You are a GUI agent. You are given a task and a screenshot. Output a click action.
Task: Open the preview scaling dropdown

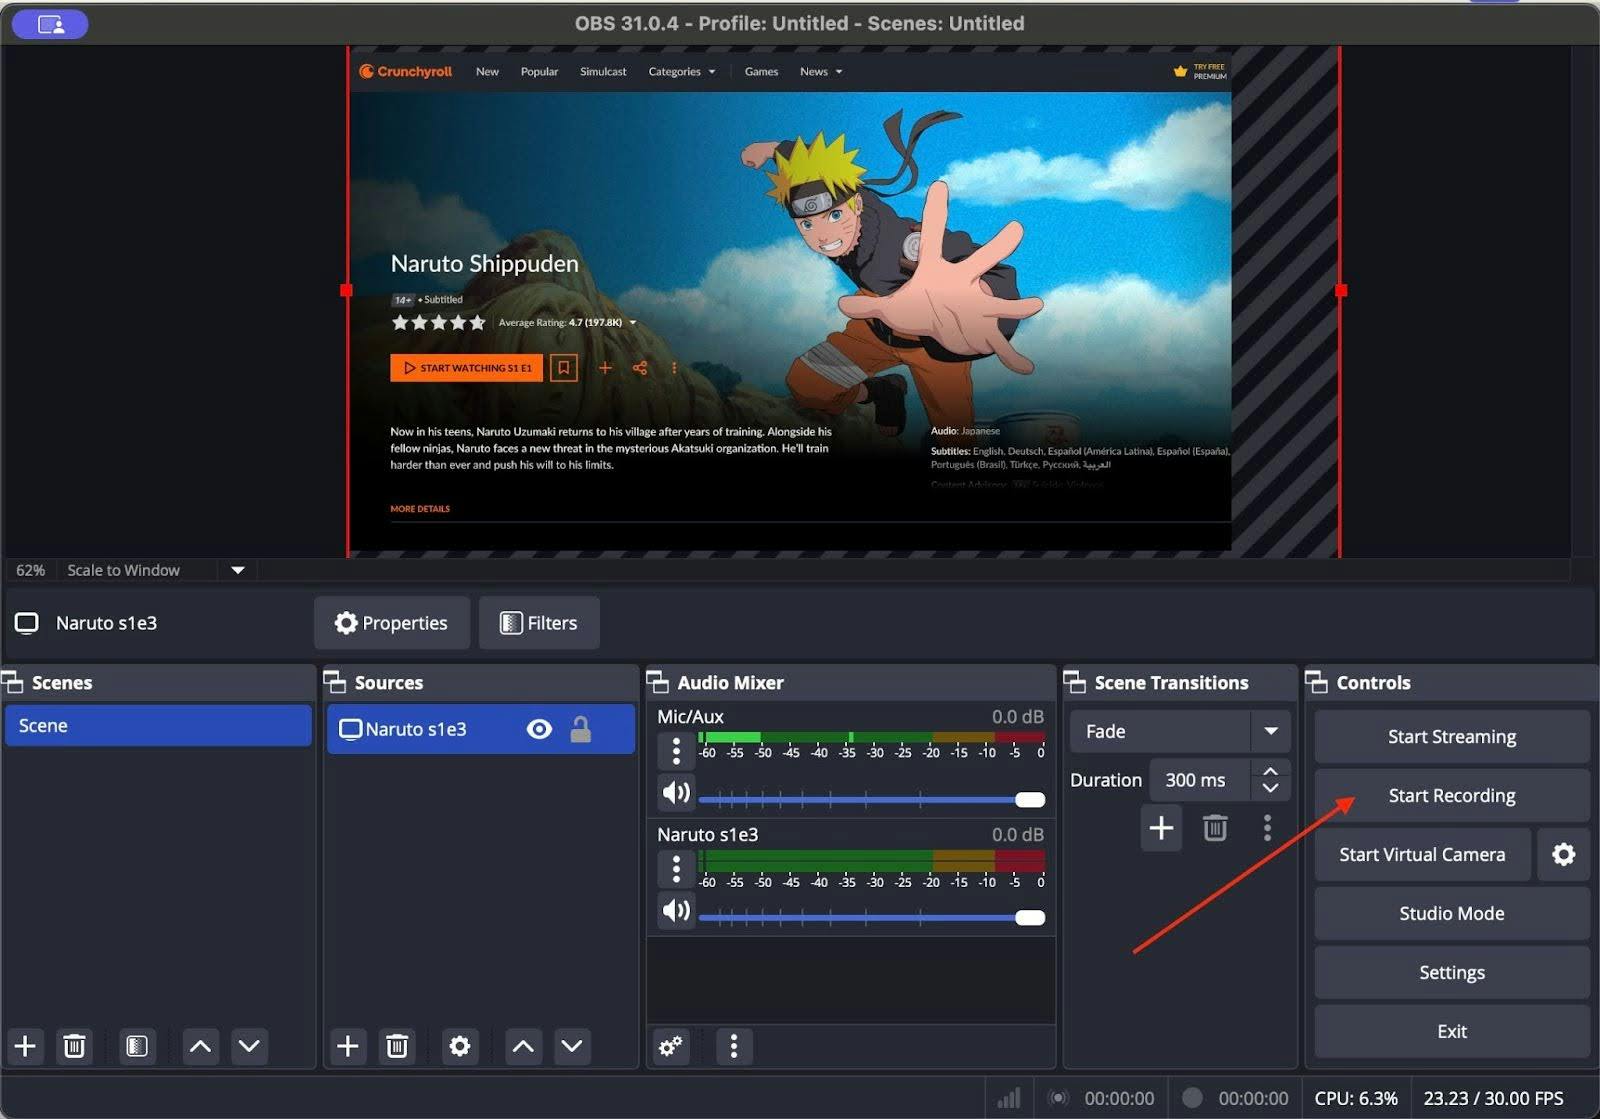(x=238, y=570)
